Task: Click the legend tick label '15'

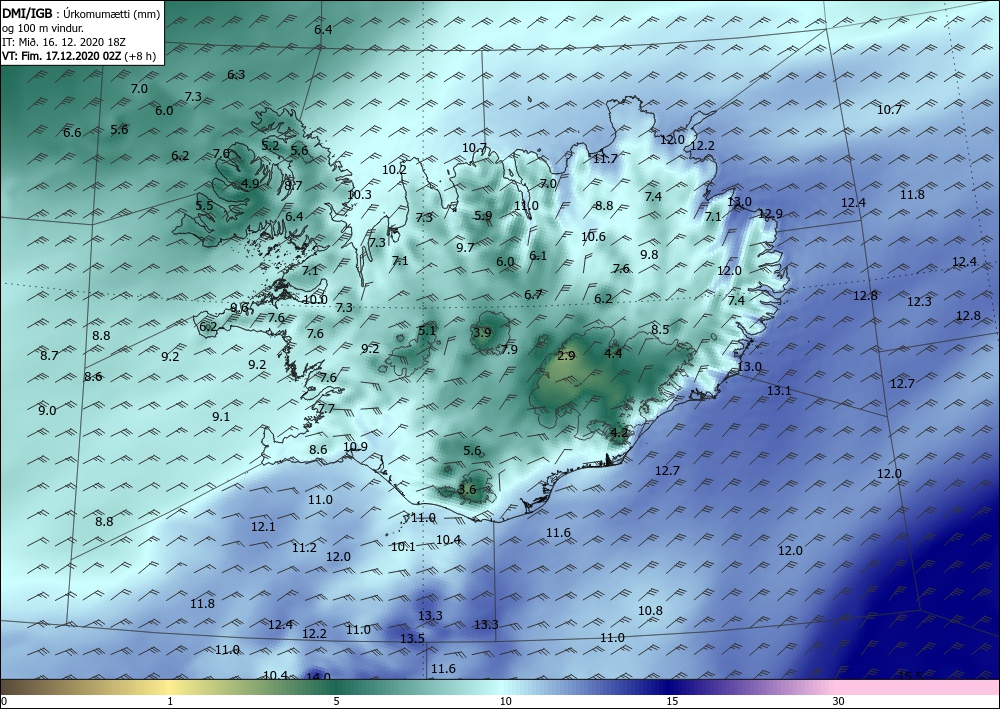Action: [672, 701]
